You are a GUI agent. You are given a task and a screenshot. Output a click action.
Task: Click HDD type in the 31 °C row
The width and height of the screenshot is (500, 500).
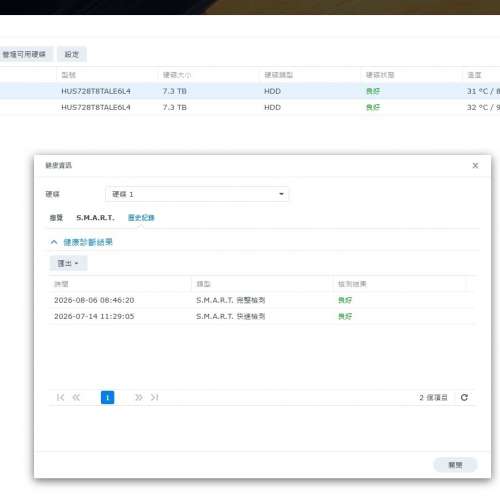click(x=272, y=91)
